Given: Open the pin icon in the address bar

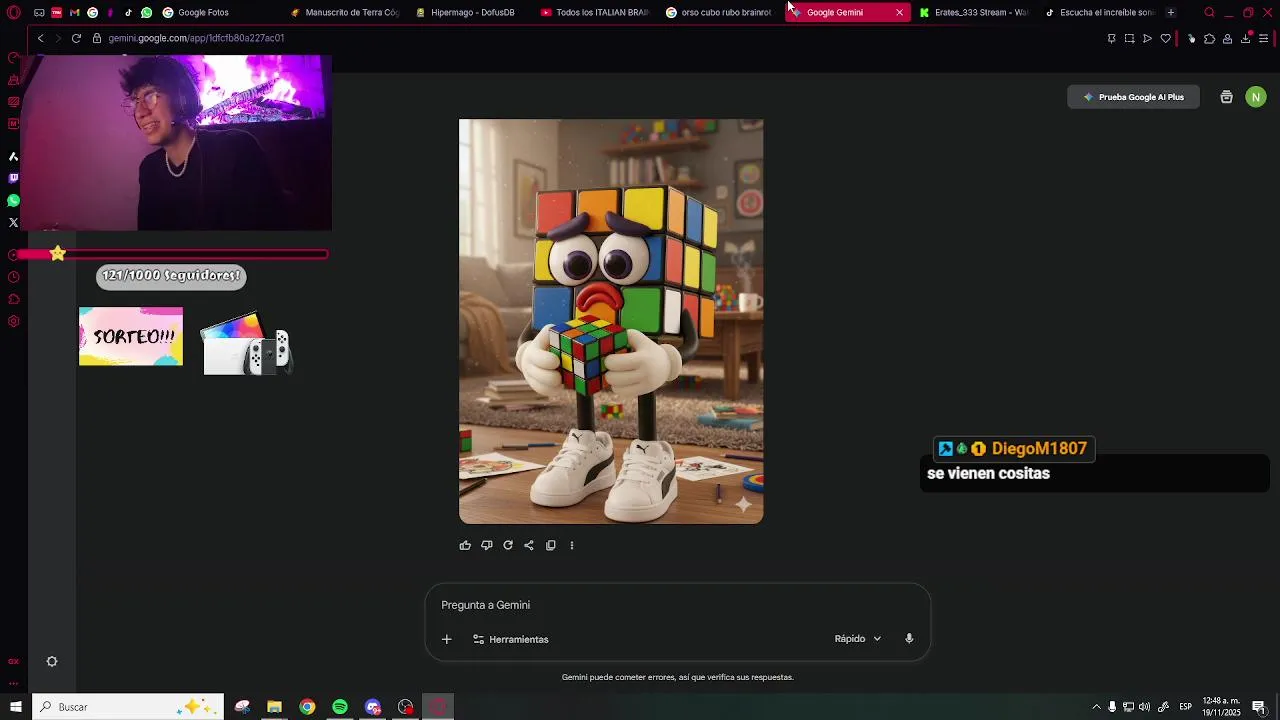Looking at the screenshot, I should [x=1111, y=38].
